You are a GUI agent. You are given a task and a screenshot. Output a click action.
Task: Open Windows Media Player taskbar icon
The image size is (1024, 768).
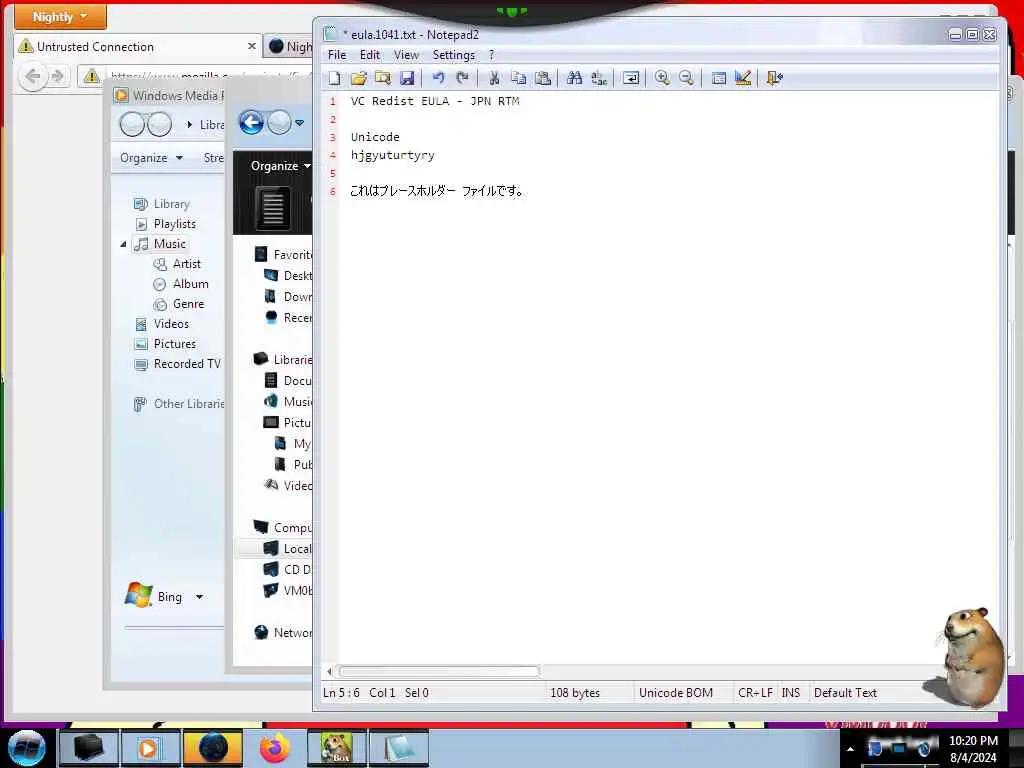(x=149, y=748)
